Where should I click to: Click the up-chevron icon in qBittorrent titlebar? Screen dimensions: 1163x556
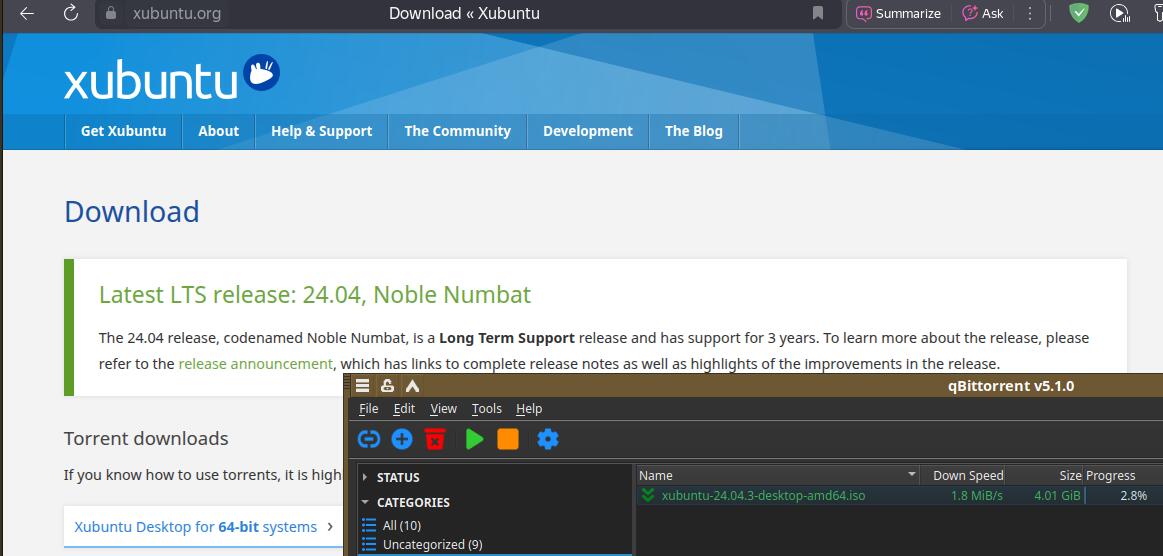tap(412, 385)
